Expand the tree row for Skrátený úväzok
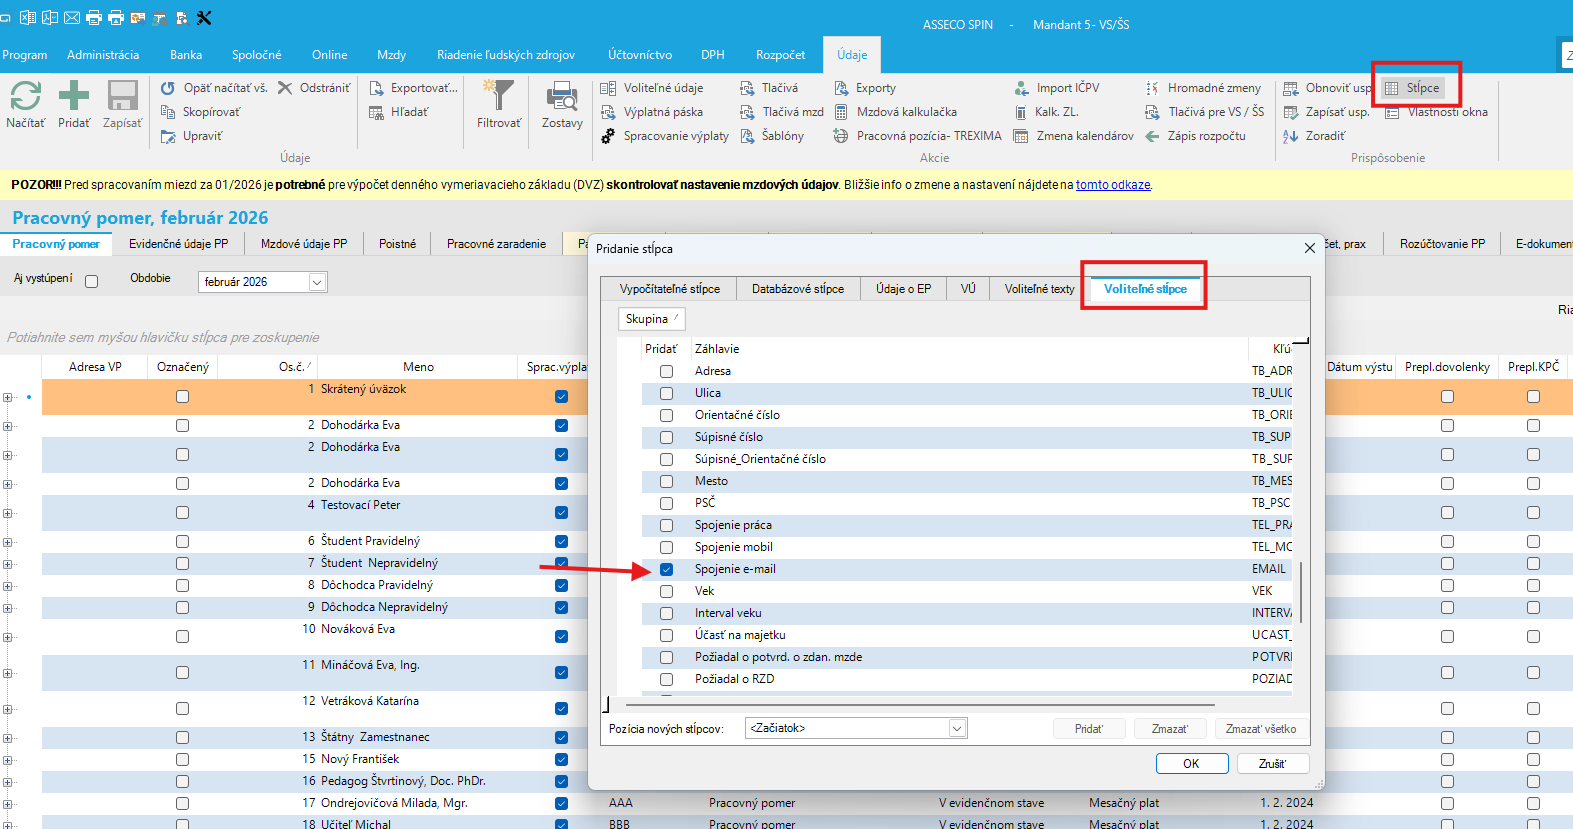The image size is (1573, 829). tap(8, 397)
